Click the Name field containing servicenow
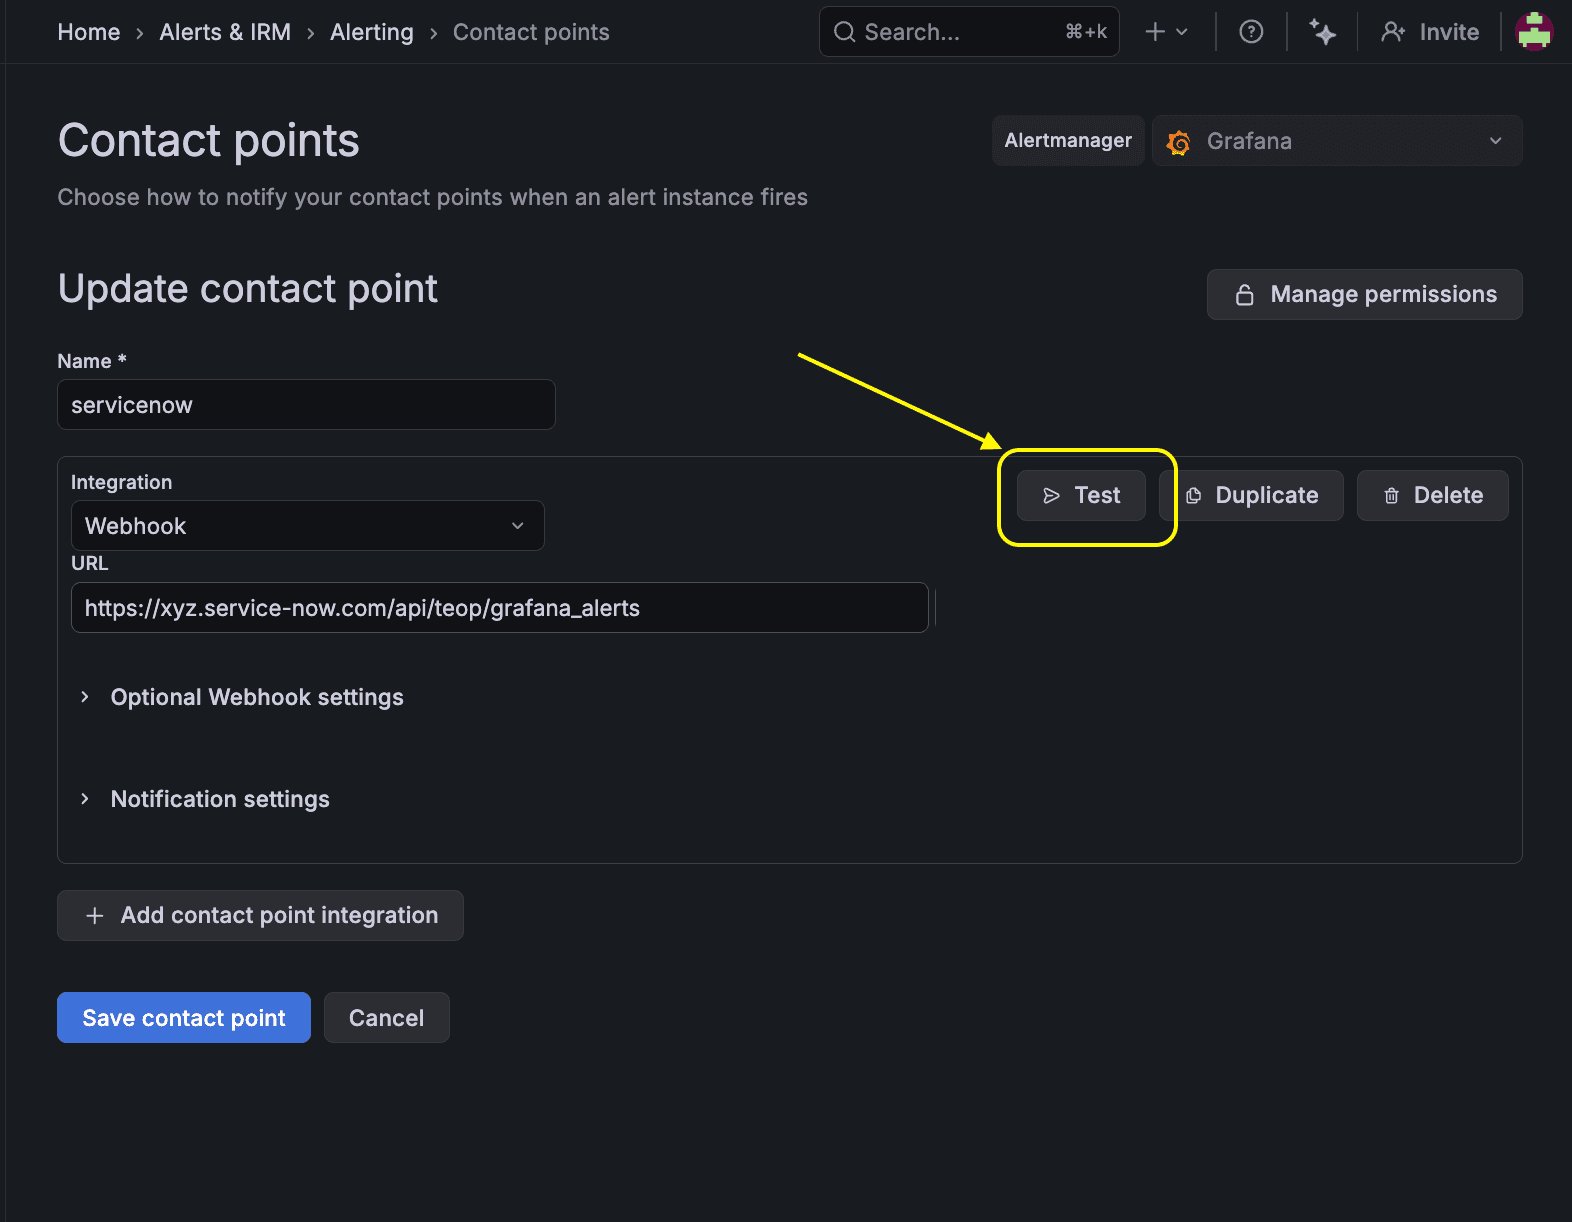 [306, 405]
